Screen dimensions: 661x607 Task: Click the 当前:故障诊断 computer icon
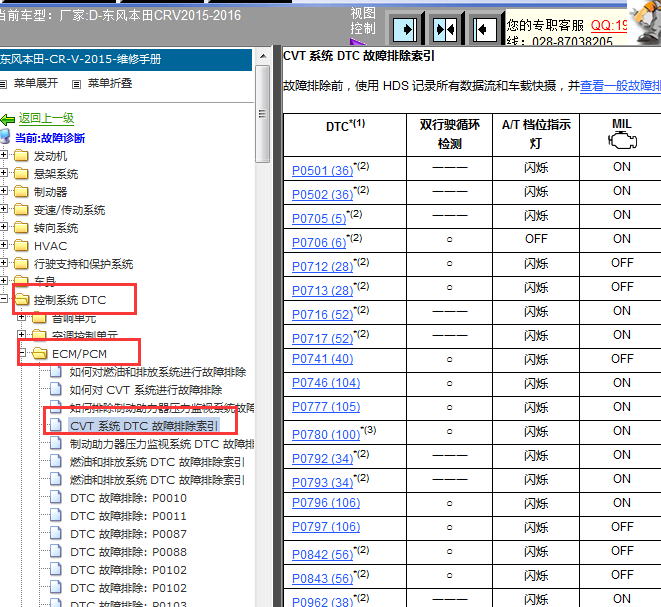pyautogui.click(x=5, y=137)
